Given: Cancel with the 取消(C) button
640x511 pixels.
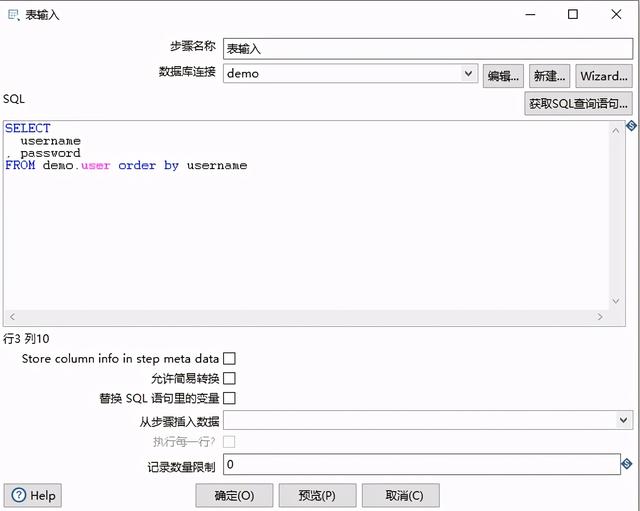Looking at the screenshot, I should [400, 495].
